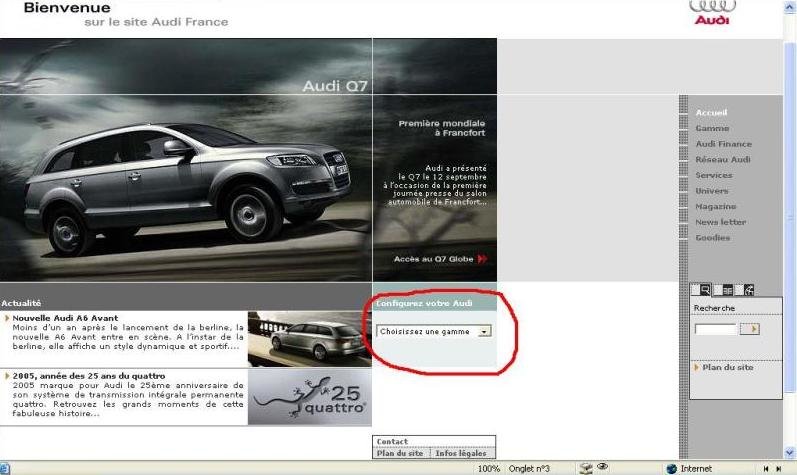Click the Accès au Q7 Globe link
The width and height of the screenshot is (797, 475).
tap(433, 259)
